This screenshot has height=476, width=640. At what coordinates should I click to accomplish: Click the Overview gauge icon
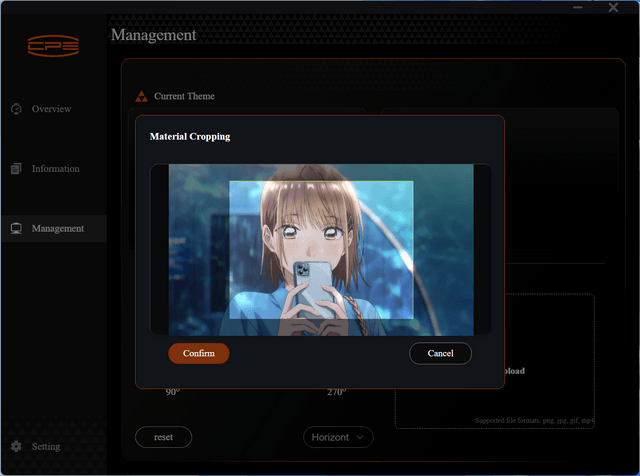[16, 109]
